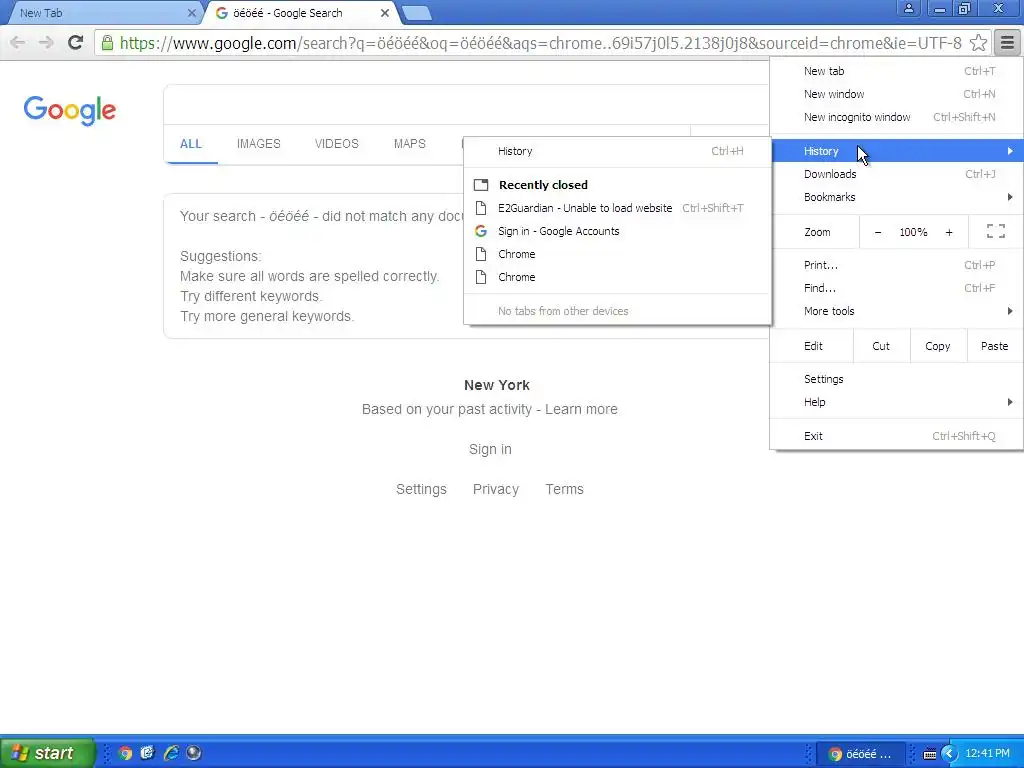Reopen the second Chrome recently closed entry

(617, 277)
